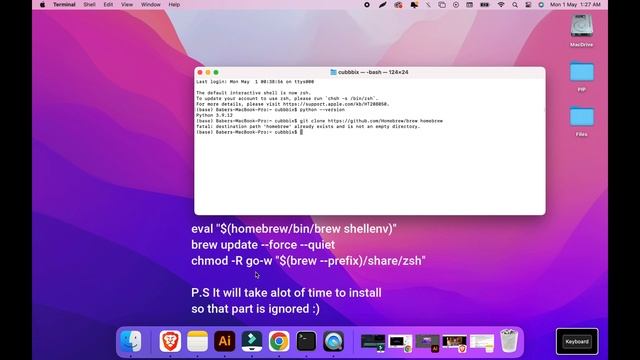The height and width of the screenshot is (360, 640).
Task: Open notification bell in menu bar
Action: coord(414,5)
